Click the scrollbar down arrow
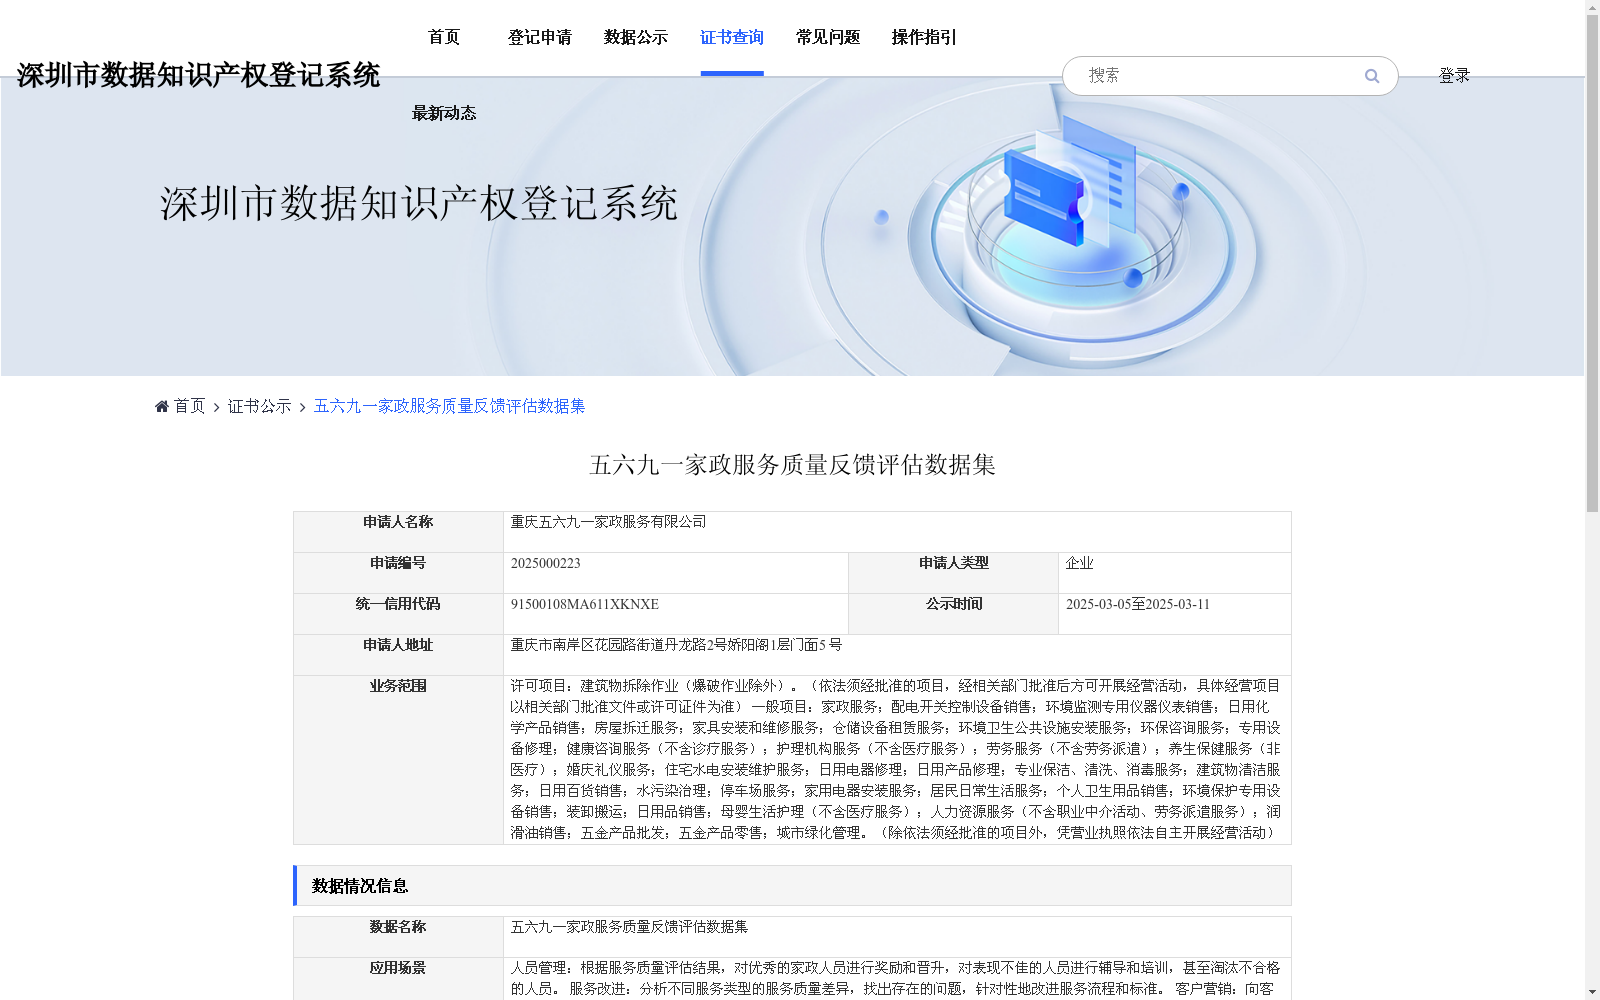The image size is (1600, 1000). coord(1592,992)
